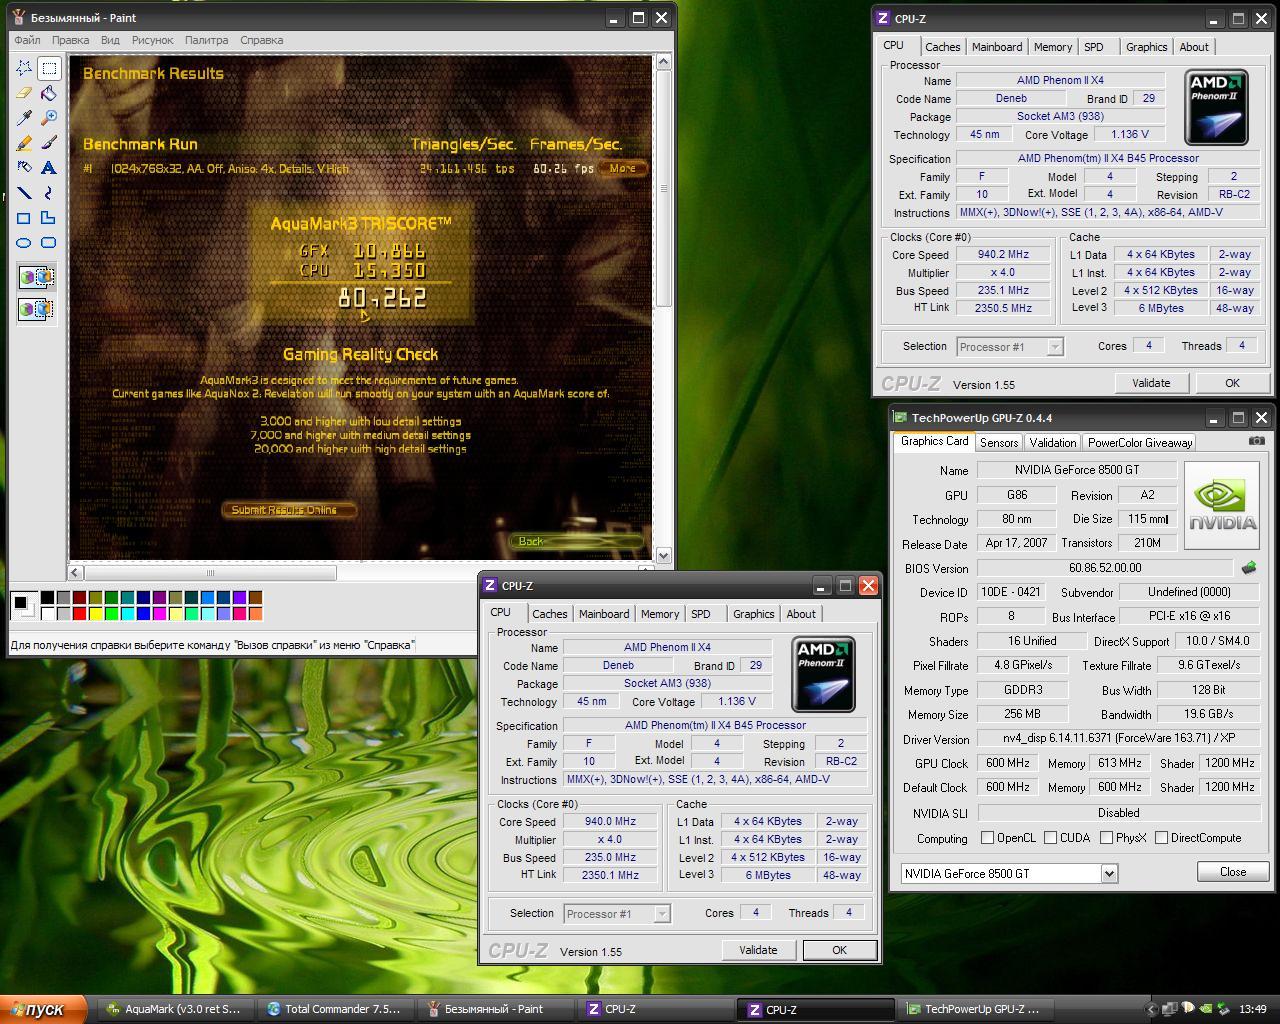Enable the OpenCL checkbox
The width and height of the screenshot is (1280, 1024).
pyautogui.click(x=988, y=838)
